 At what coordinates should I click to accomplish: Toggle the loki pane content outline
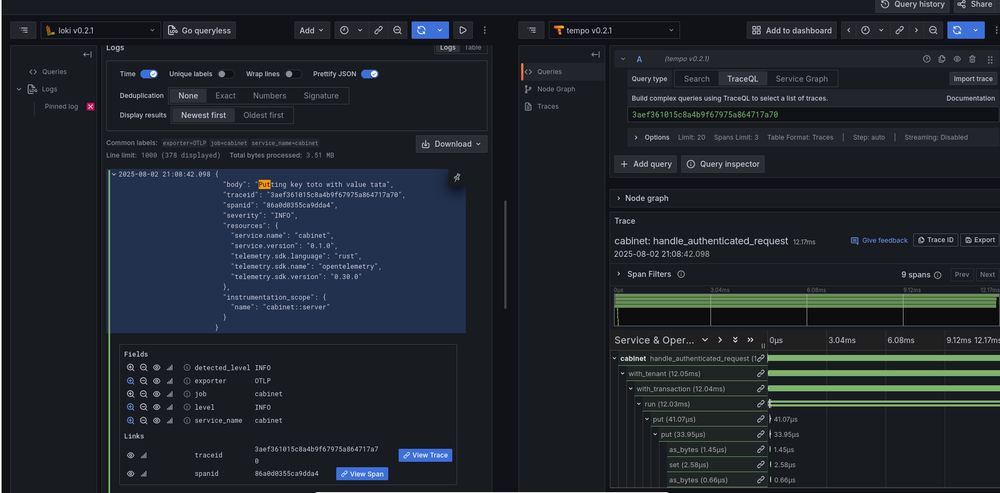(x=24, y=30)
